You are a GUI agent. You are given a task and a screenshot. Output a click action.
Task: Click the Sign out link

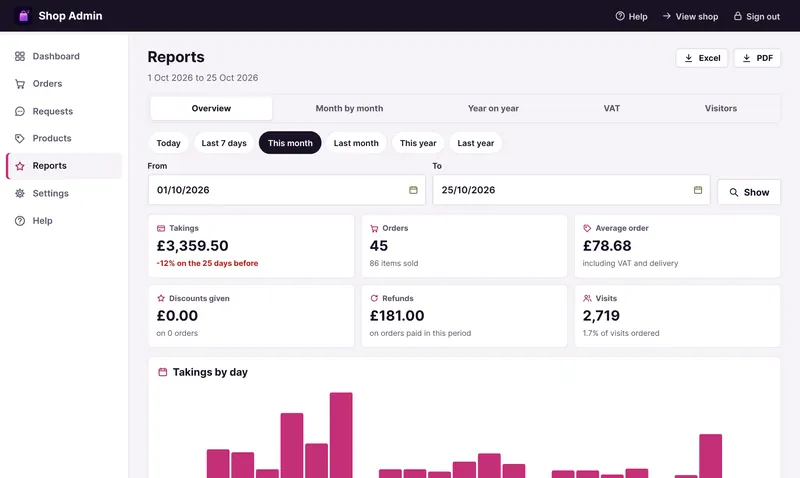tap(757, 16)
